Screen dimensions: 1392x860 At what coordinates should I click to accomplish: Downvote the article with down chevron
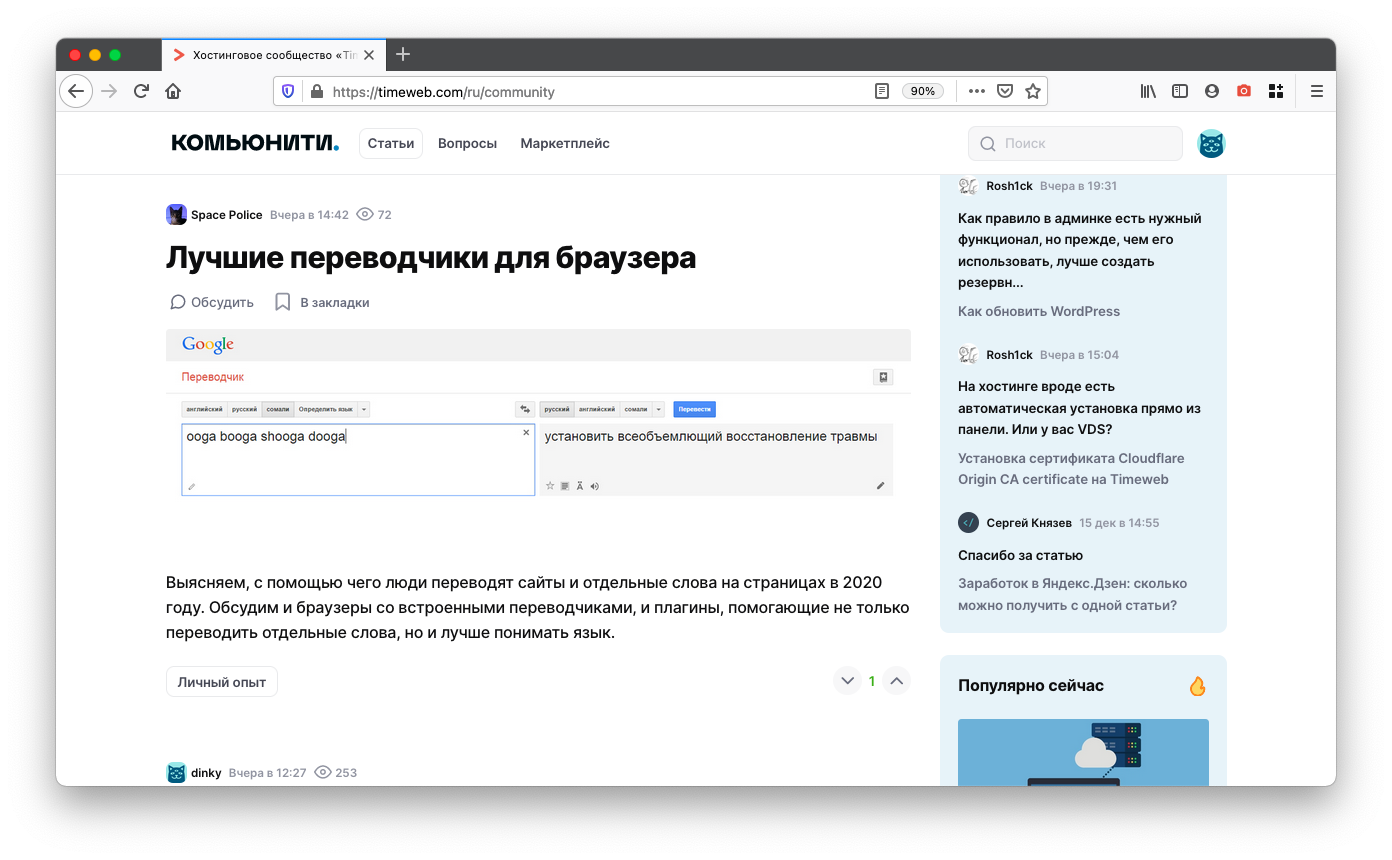coord(847,681)
